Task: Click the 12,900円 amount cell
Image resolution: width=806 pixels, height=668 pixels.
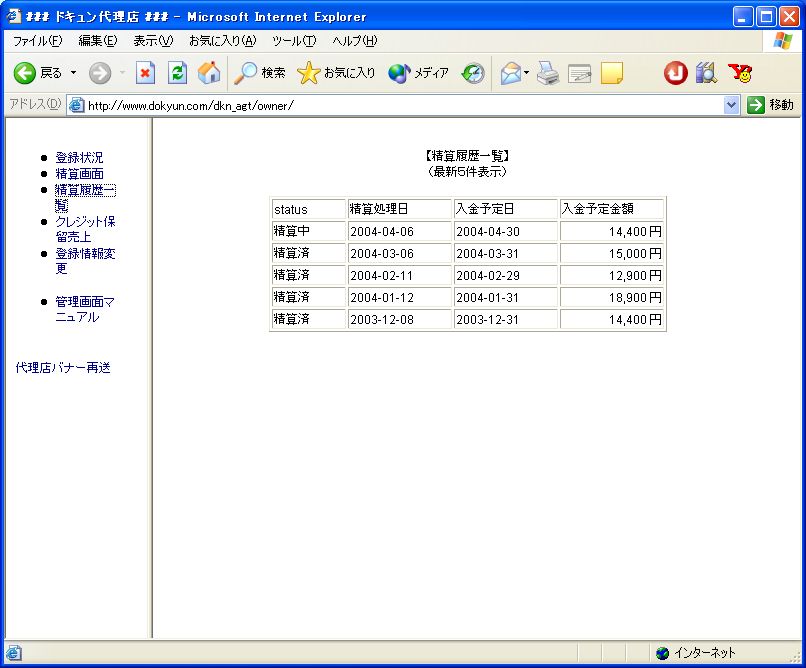Action: (x=612, y=275)
